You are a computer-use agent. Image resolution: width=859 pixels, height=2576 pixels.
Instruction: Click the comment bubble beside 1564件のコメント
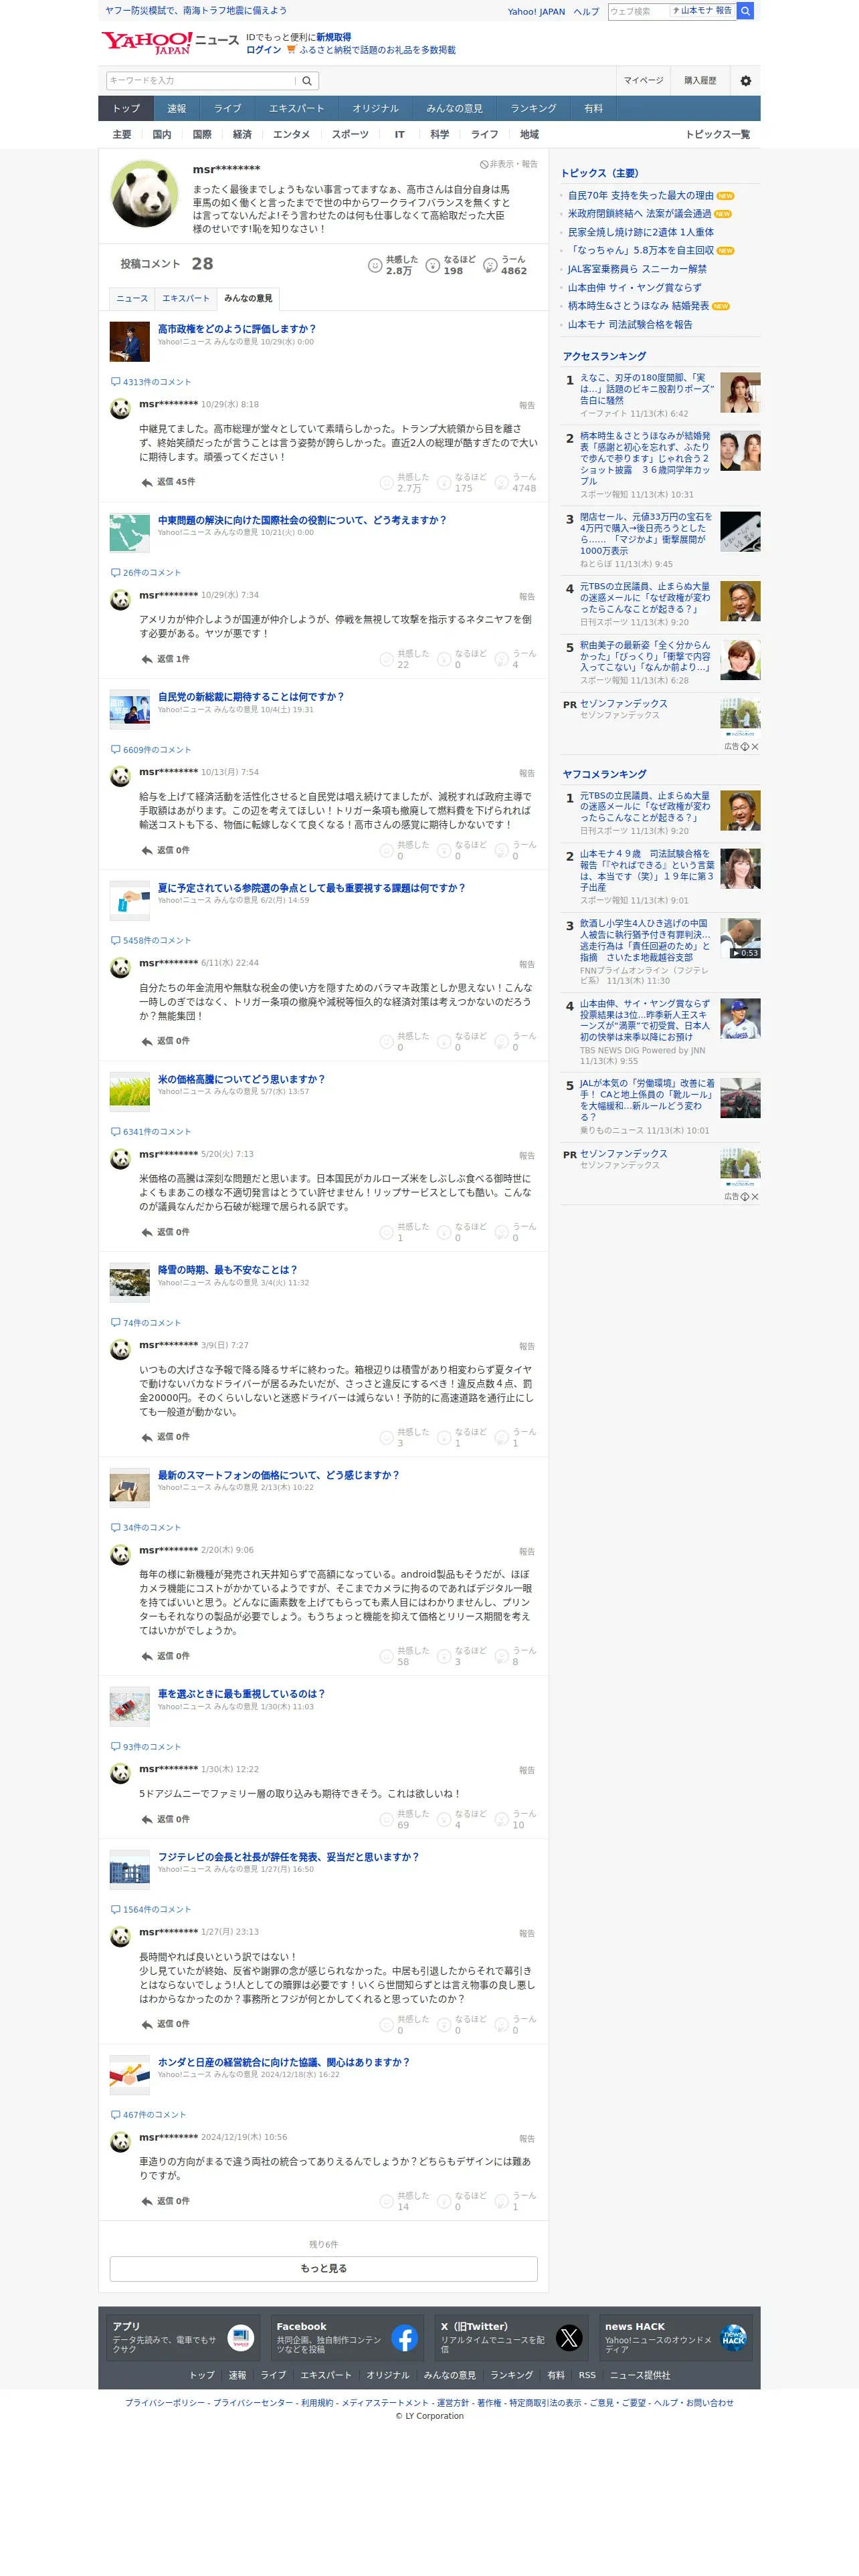(115, 1910)
